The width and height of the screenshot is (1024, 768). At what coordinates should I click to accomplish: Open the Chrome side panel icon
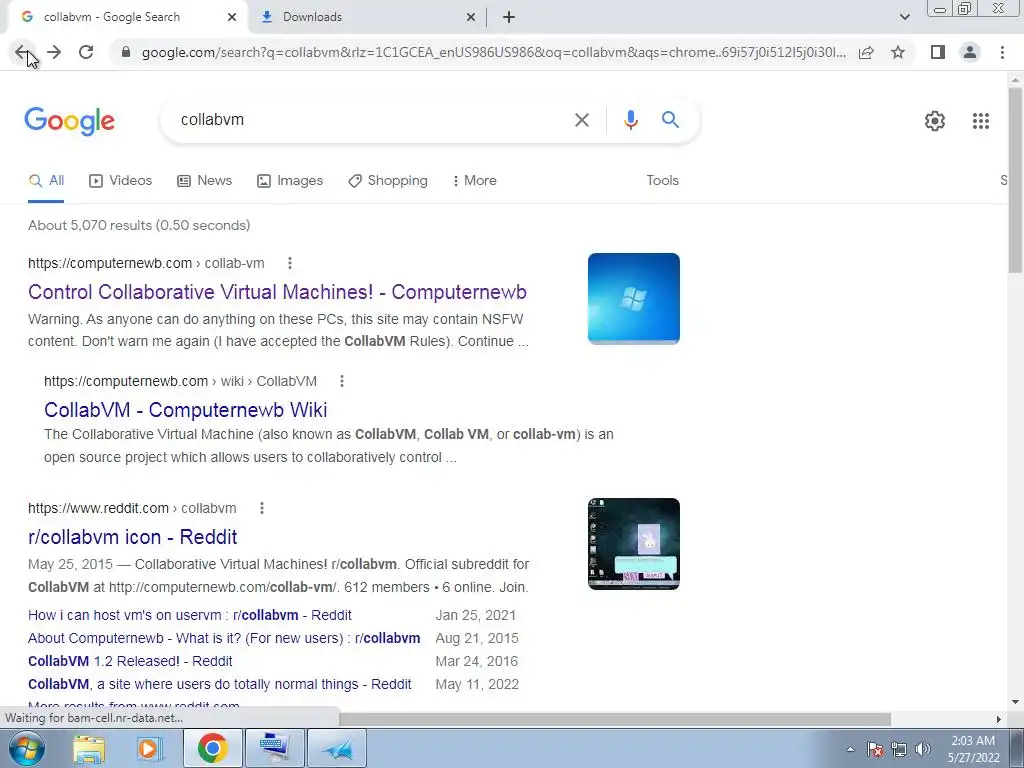click(938, 52)
